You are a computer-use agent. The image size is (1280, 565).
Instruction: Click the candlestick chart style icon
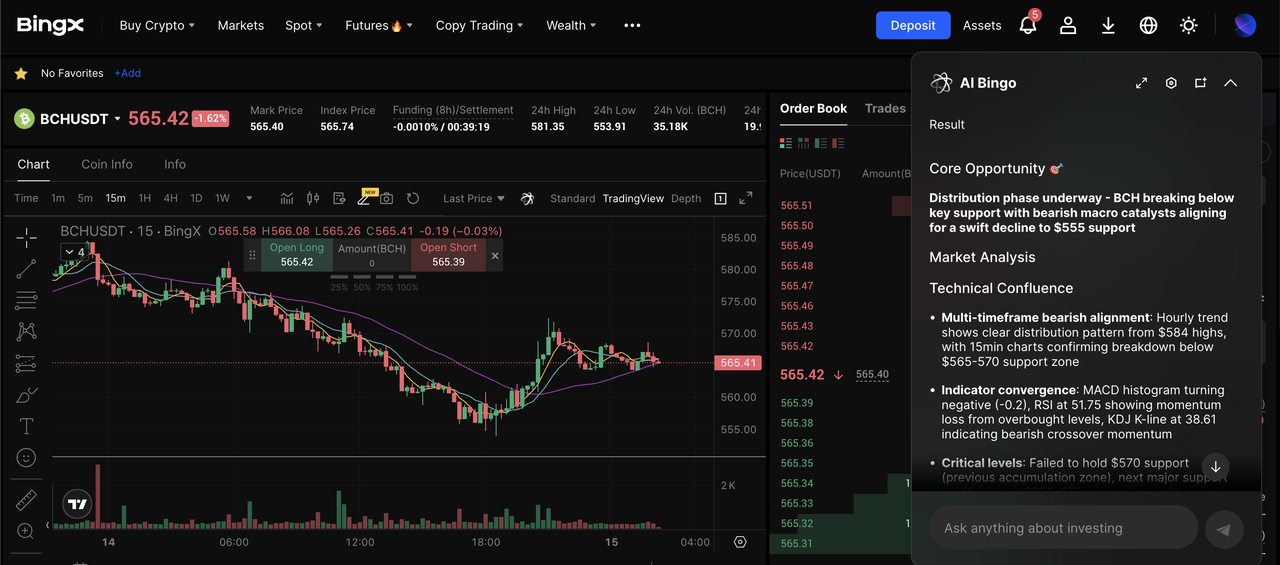pyautogui.click(x=313, y=198)
